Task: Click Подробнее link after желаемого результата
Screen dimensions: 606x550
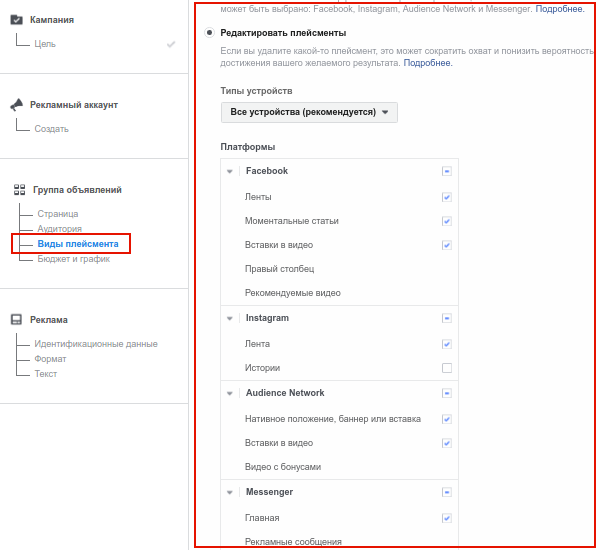Action: click(428, 63)
